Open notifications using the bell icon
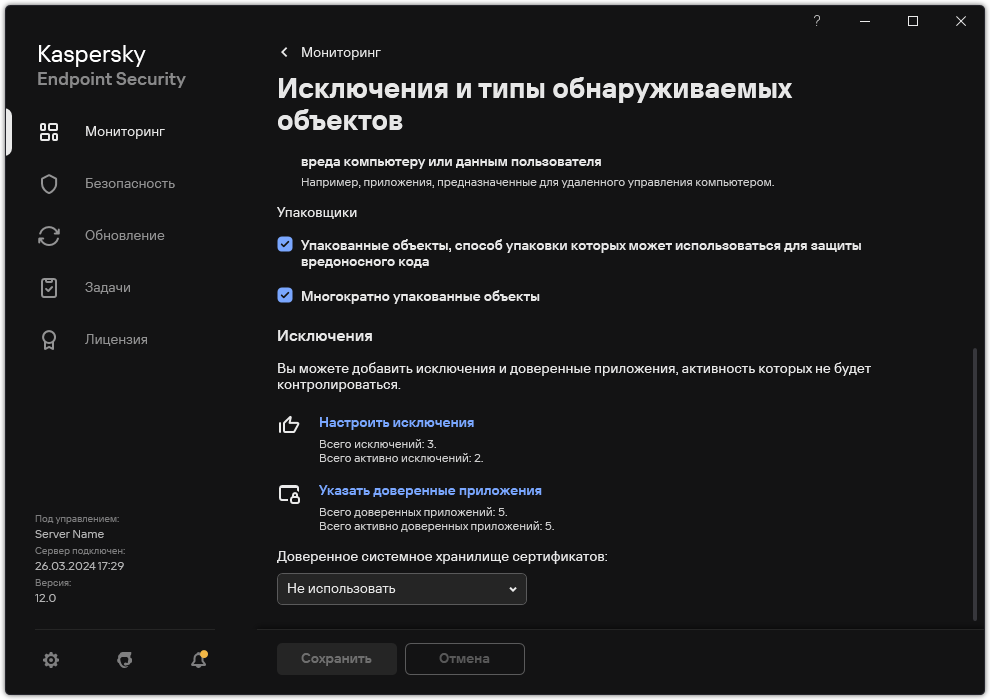Image resolution: width=990 pixels, height=700 pixels. pyautogui.click(x=197, y=661)
